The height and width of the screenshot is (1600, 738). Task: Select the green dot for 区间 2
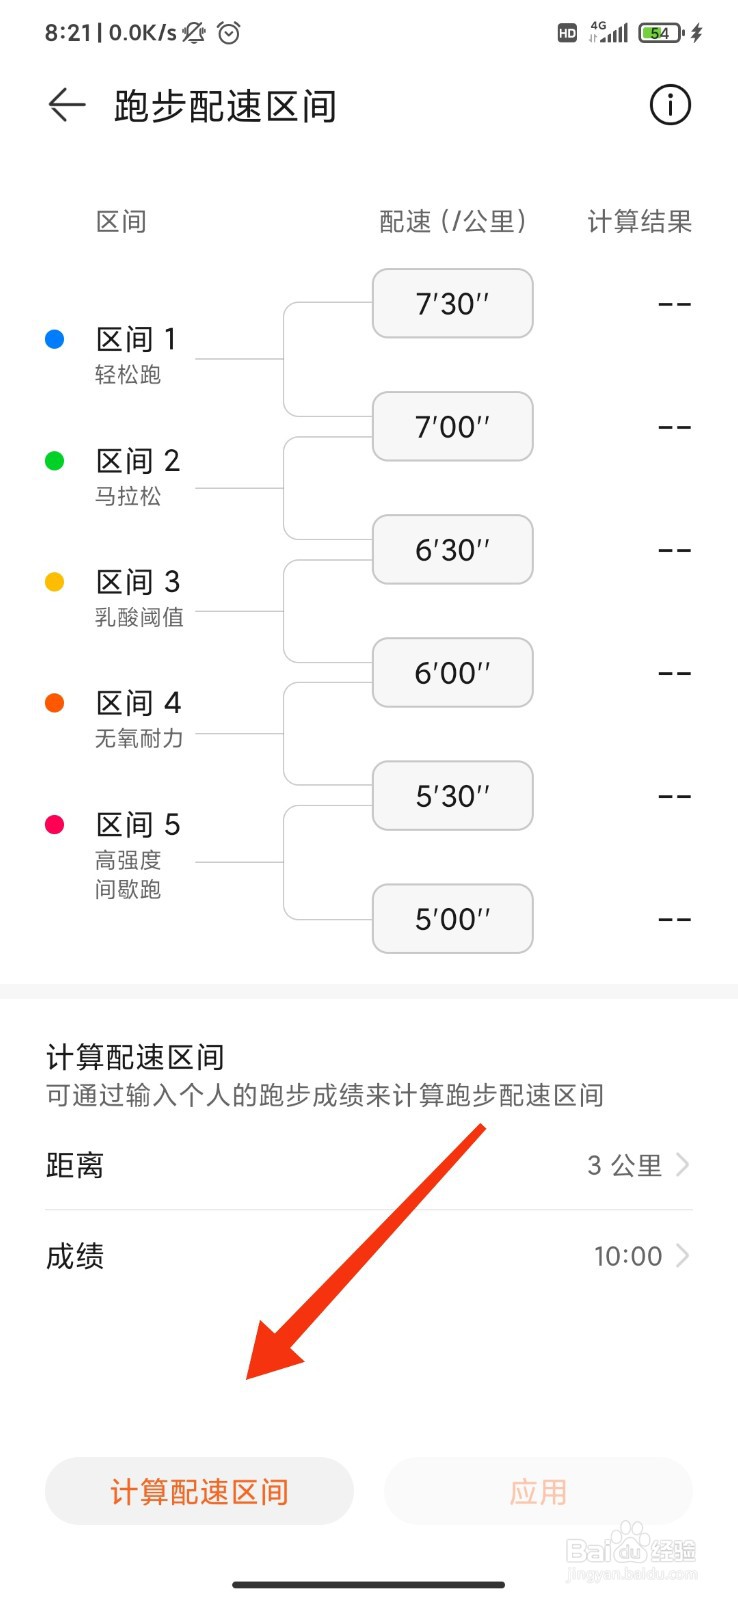click(x=55, y=460)
